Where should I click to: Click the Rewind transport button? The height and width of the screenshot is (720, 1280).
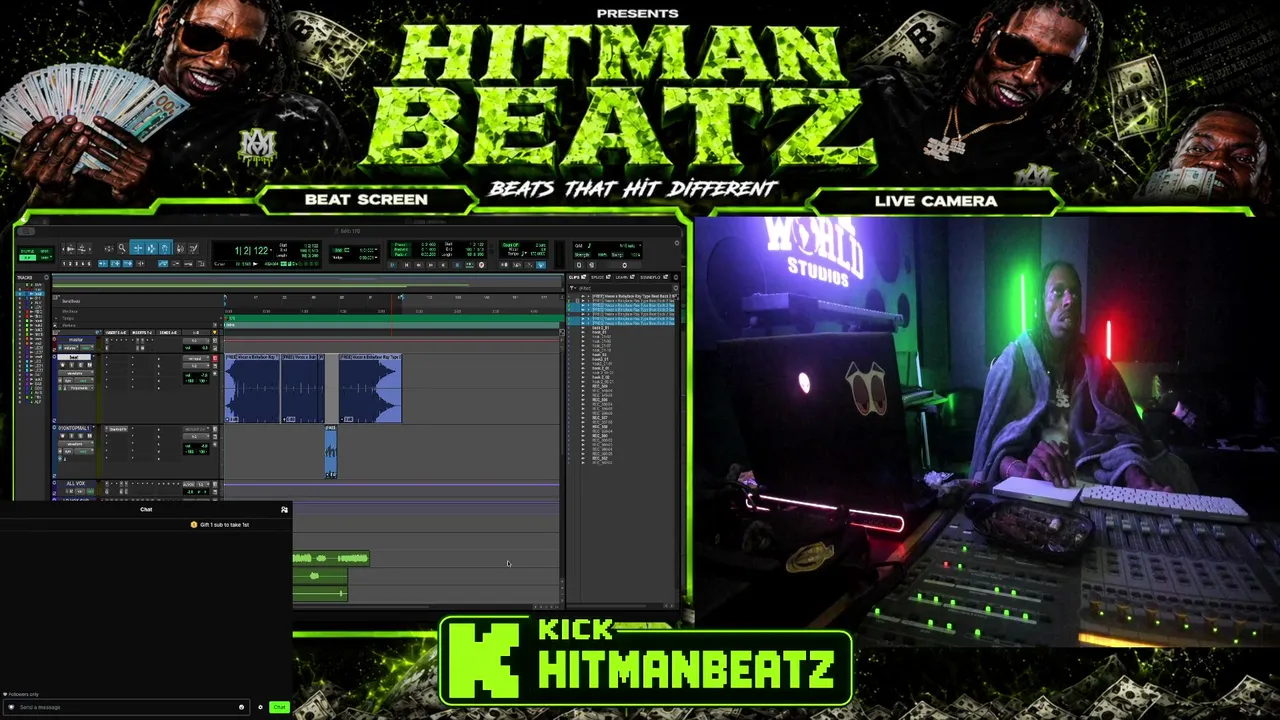419,265
